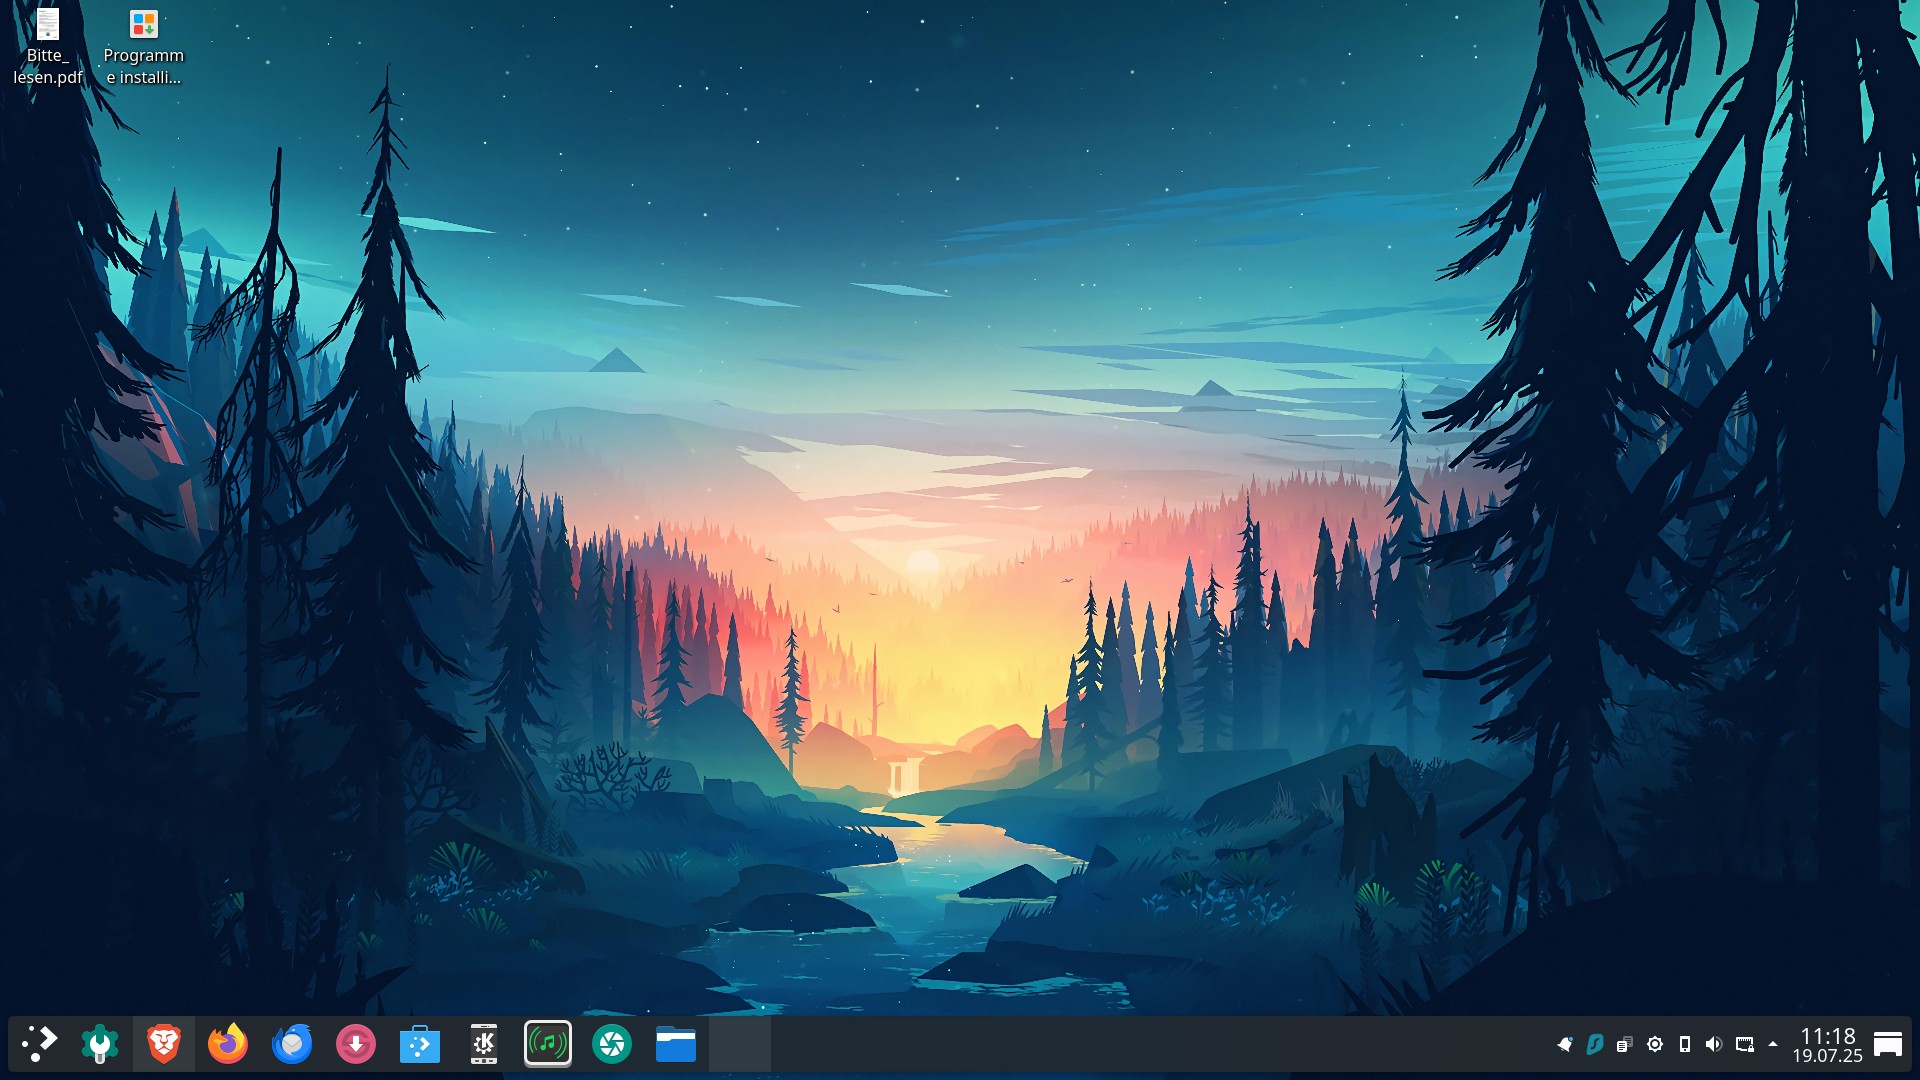
Task: Show notifications from bell icon
Action: 1565,1044
